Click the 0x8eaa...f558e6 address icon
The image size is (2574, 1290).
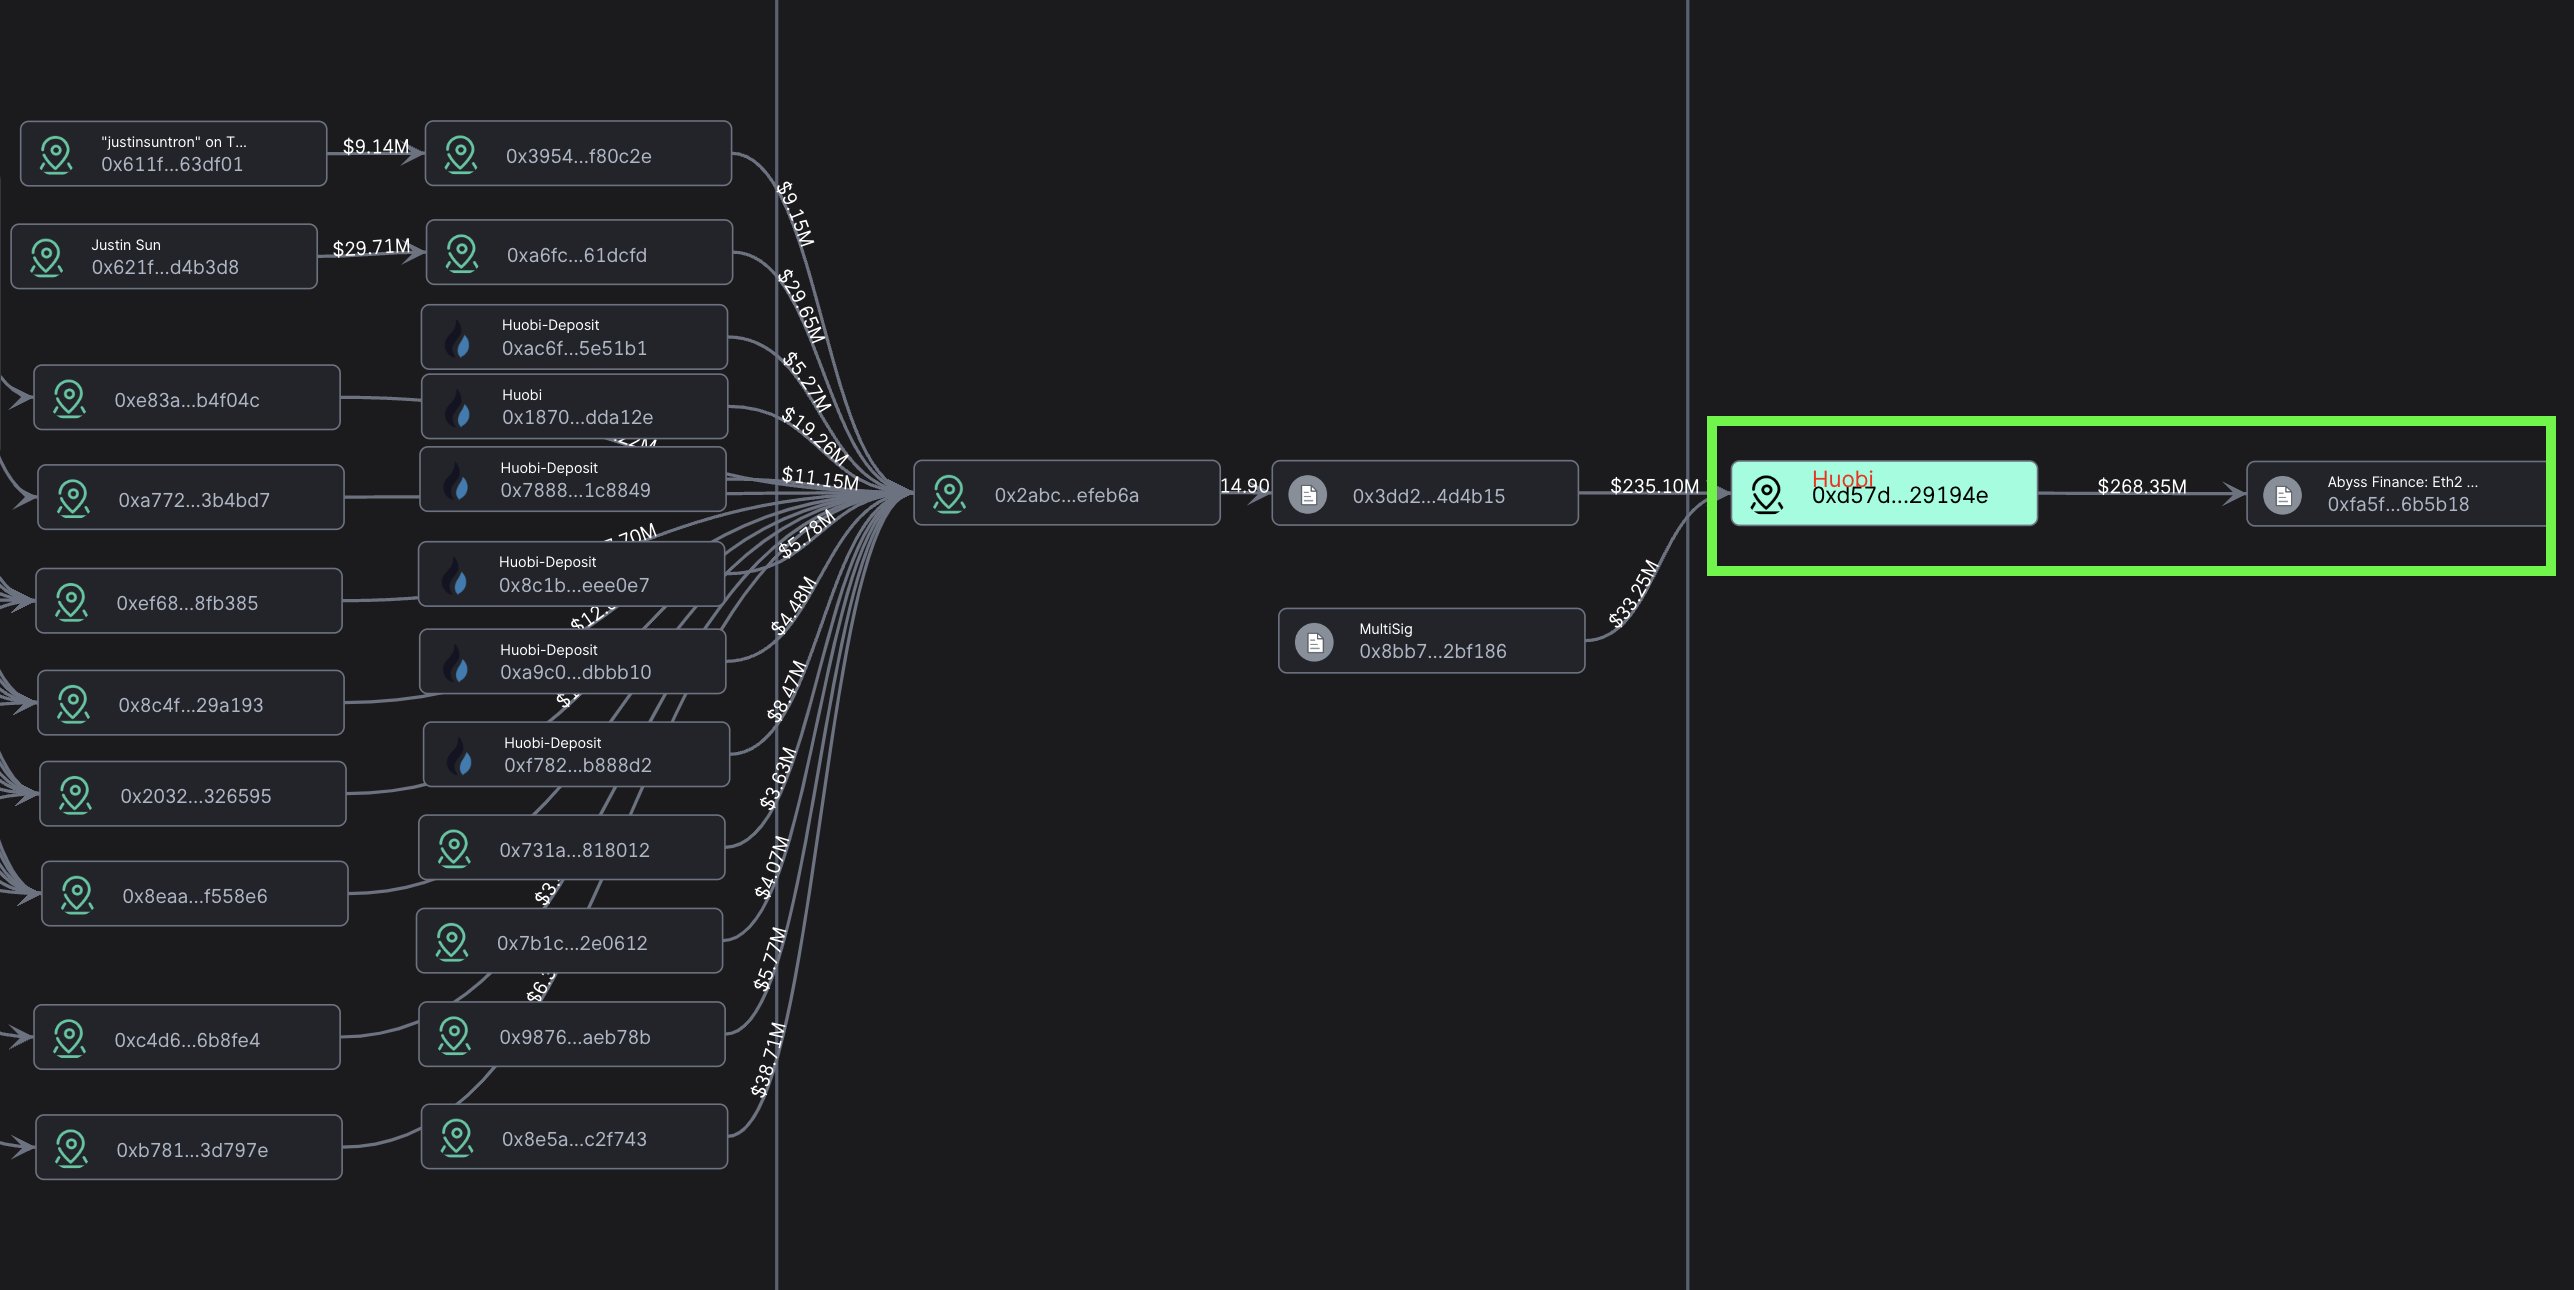coord(77,895)
